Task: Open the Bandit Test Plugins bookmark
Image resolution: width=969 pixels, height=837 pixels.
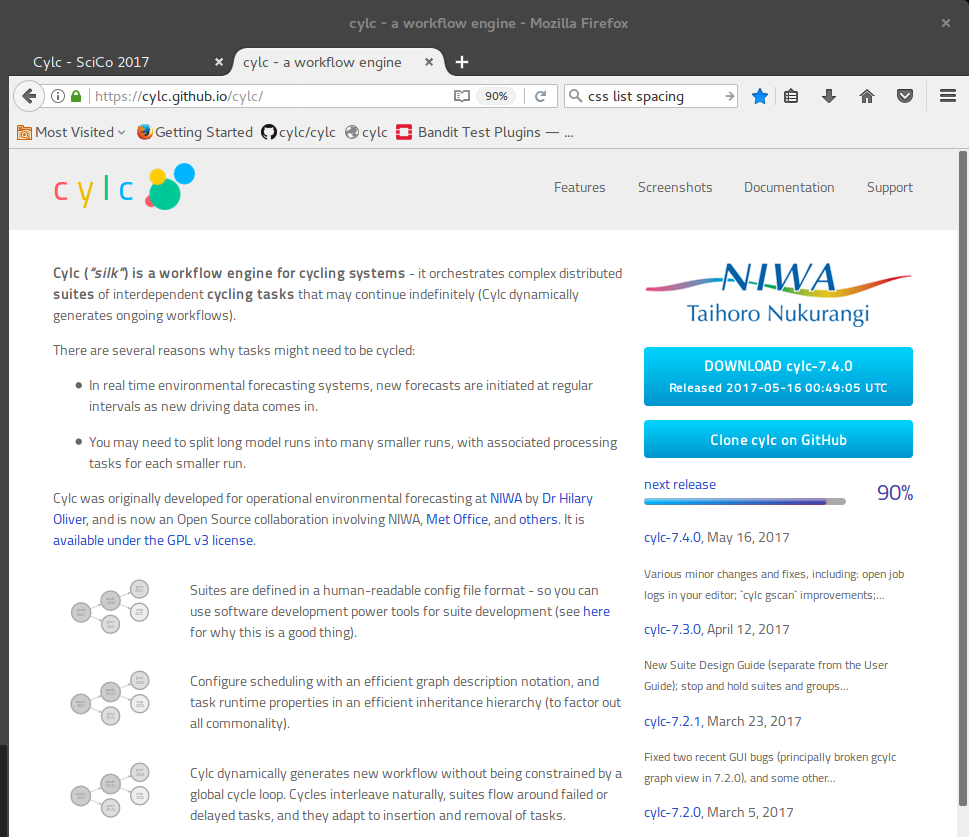Action: 484,132
